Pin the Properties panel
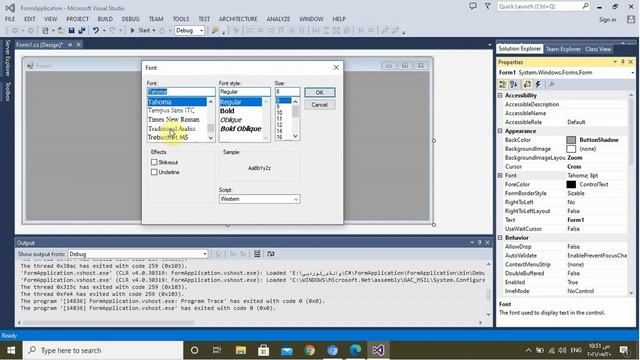Image resolution: width=640 pixels, height=360 pixels. pos(623,62)
